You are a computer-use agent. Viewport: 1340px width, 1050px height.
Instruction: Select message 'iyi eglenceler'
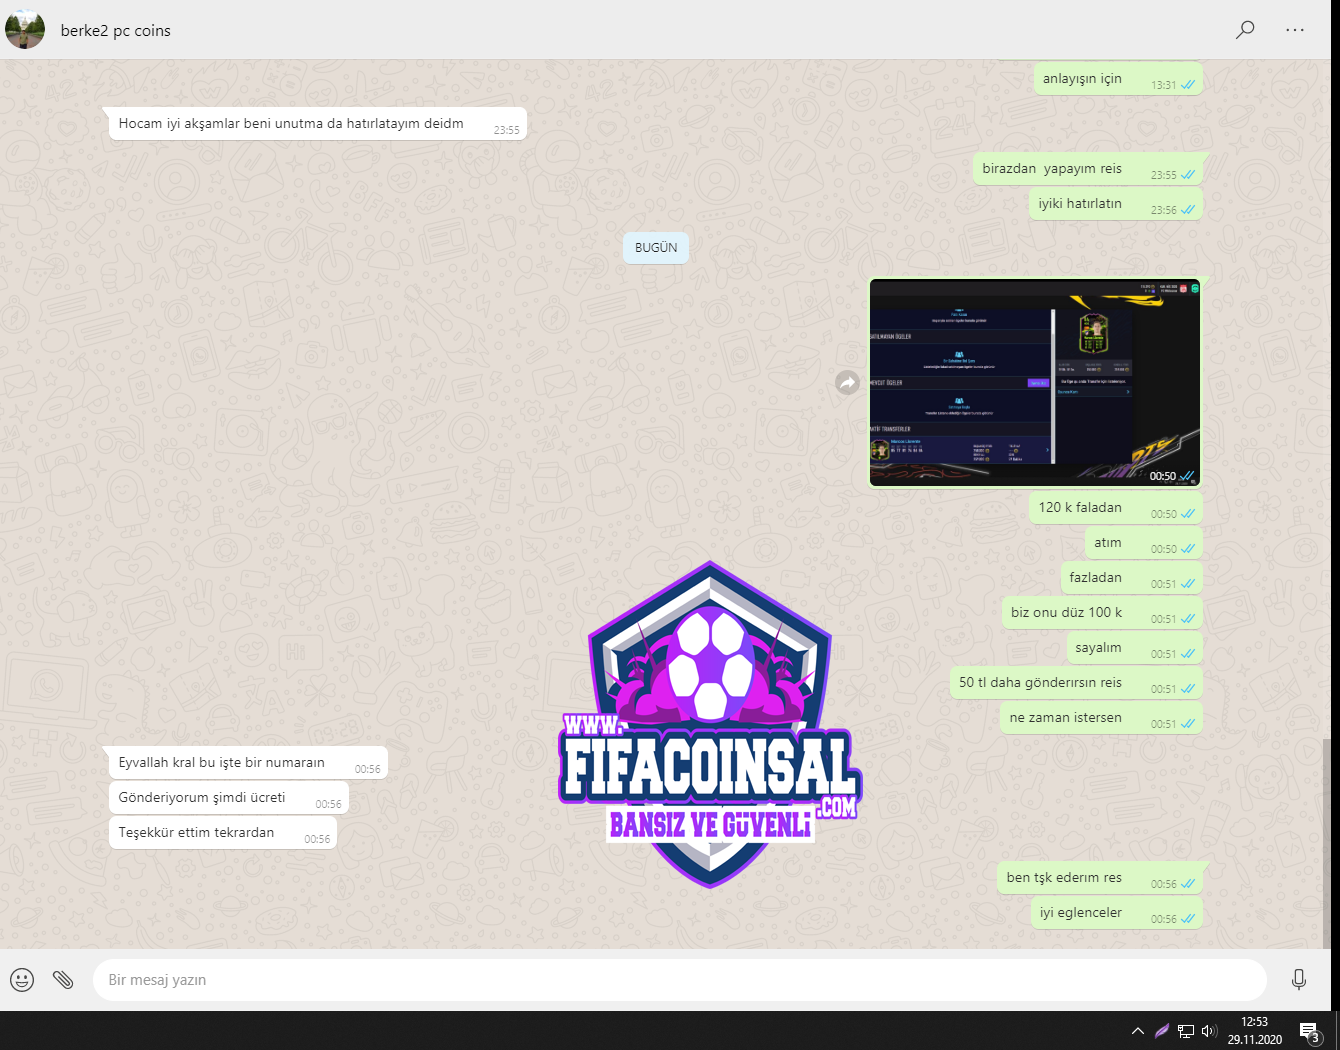(x=1116, y=913)
